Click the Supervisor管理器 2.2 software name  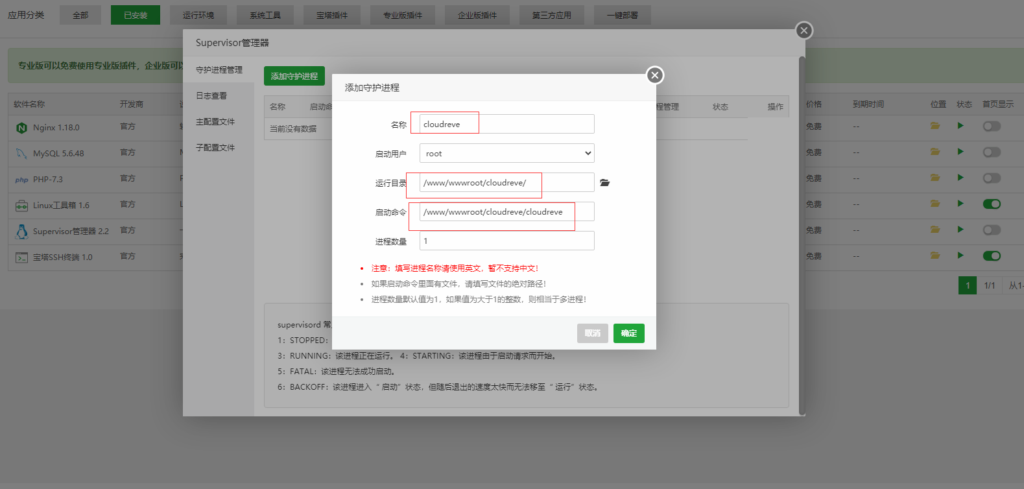71,230
